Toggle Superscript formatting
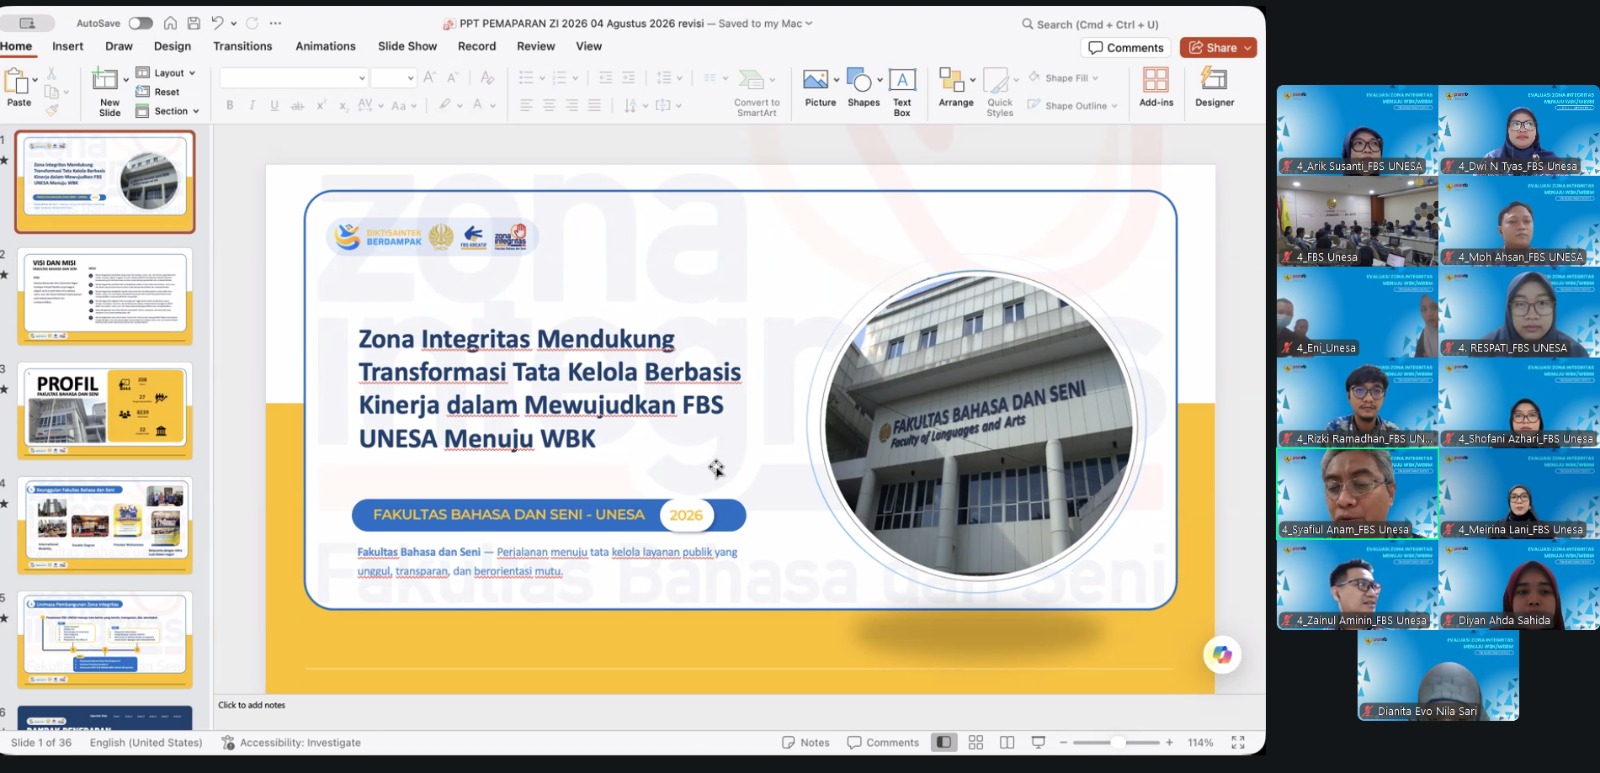 coord(321,105)
